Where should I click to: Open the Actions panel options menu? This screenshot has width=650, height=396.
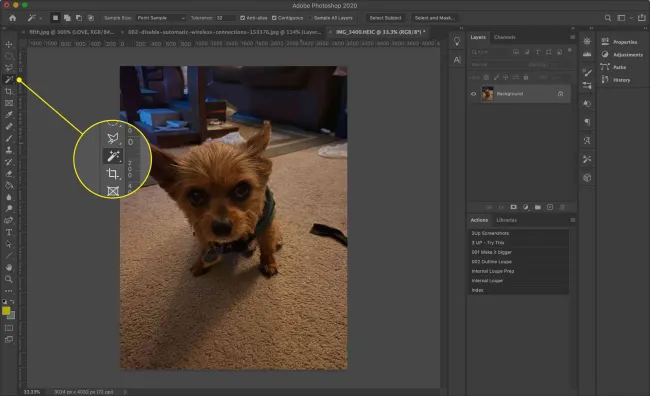pyautogui.click(x=572, y=220)
